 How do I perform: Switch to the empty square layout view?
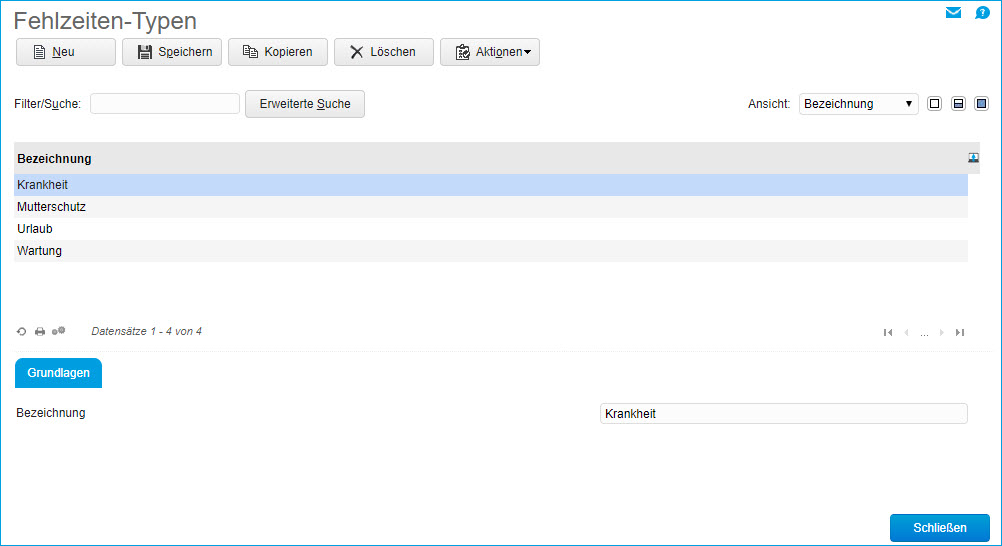(934, 104)
